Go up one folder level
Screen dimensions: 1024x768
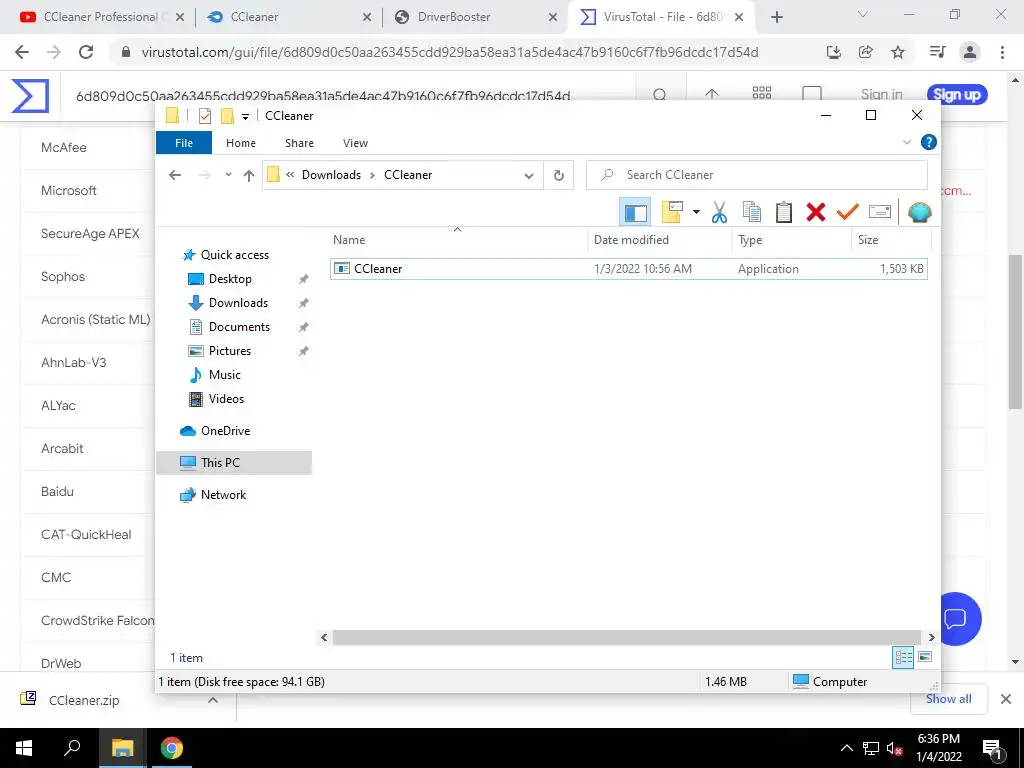coord(249,175)
